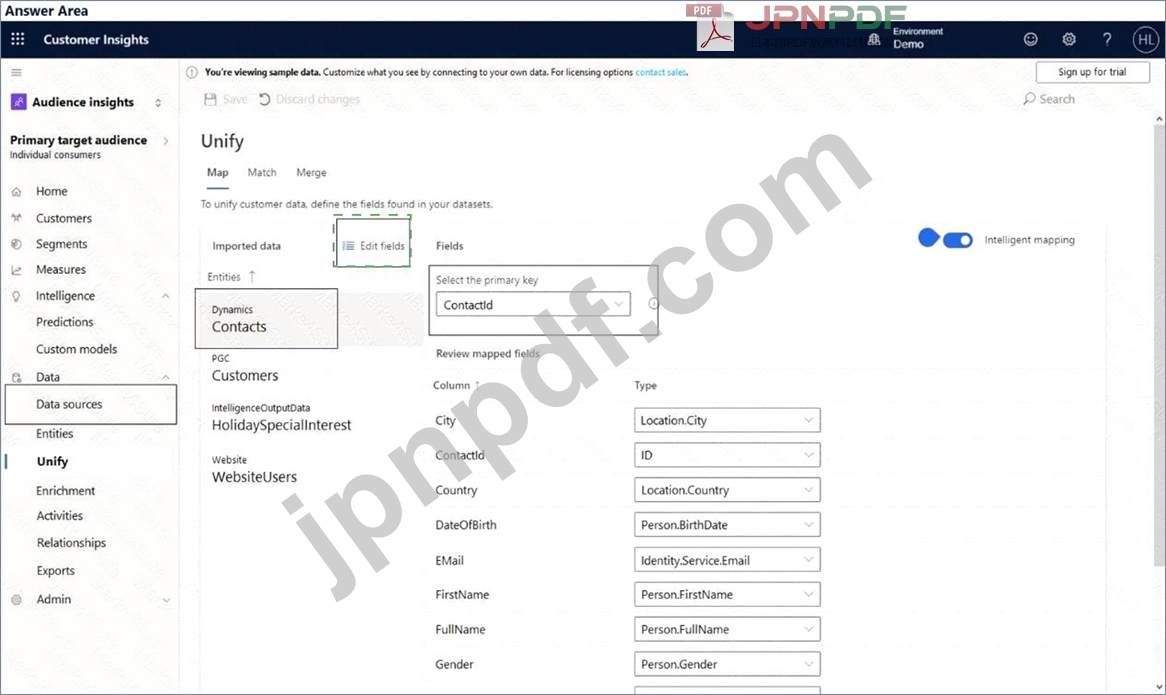This screenshot has height=695, width=1166.
Task: Open the DateOfBirth type dropdown
Action: click(727, 525)
